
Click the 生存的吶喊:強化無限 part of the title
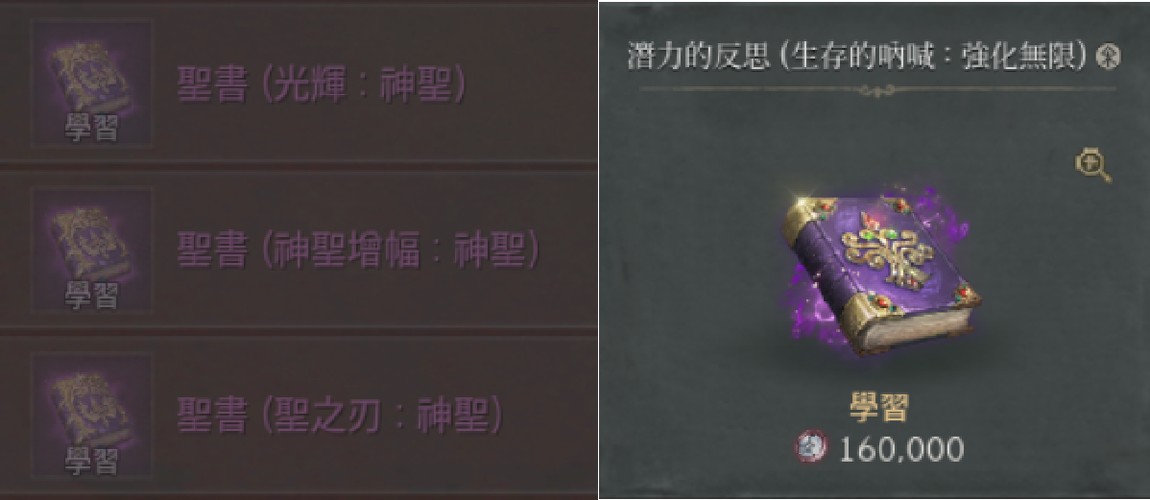935,57
